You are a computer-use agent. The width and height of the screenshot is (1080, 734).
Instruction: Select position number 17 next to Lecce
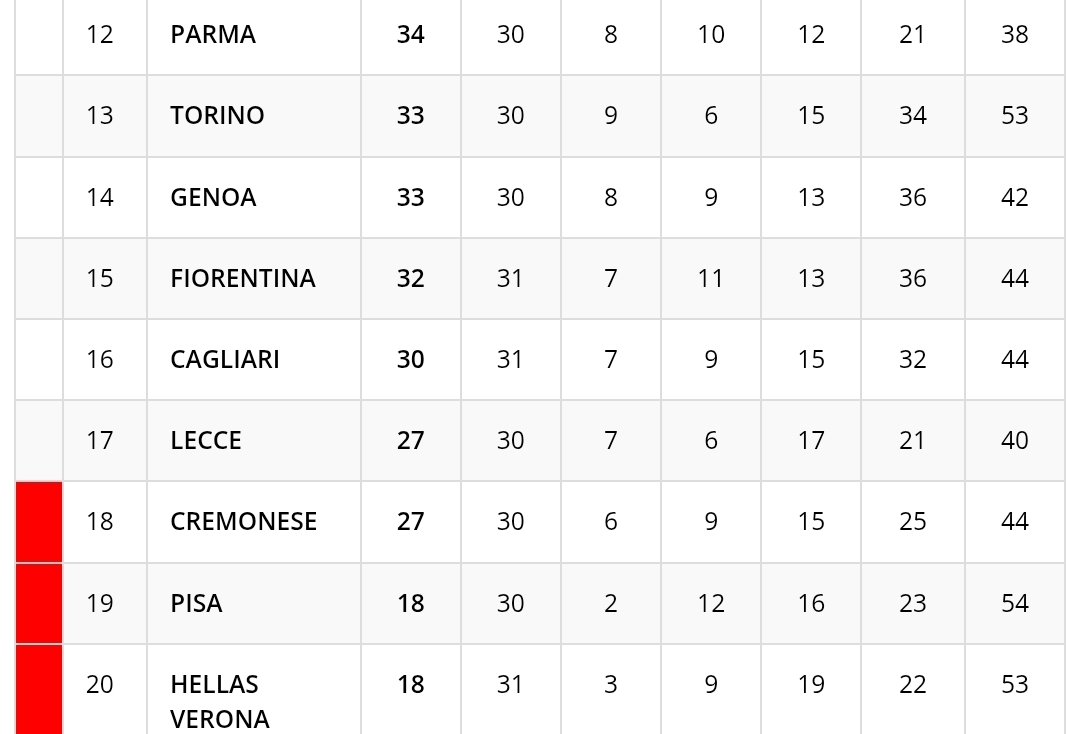pyautogui.click(x=100, y=441)
